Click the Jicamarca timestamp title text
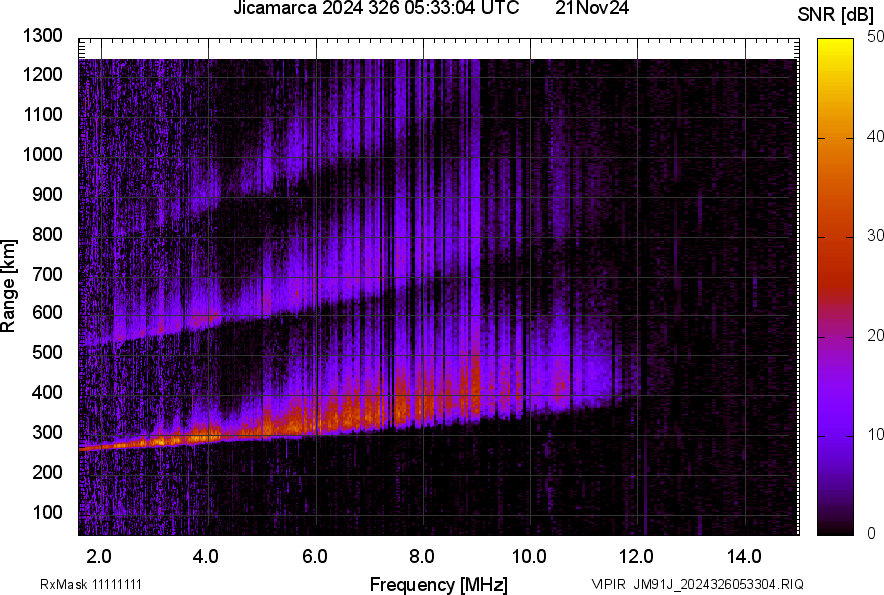 [375, 9]
